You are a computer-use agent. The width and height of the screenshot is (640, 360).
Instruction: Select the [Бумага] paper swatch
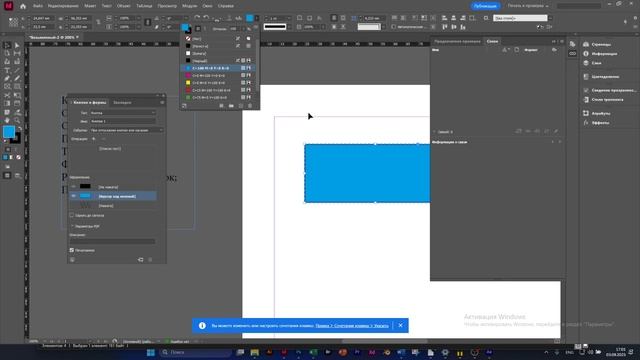(x=218, y=53)
